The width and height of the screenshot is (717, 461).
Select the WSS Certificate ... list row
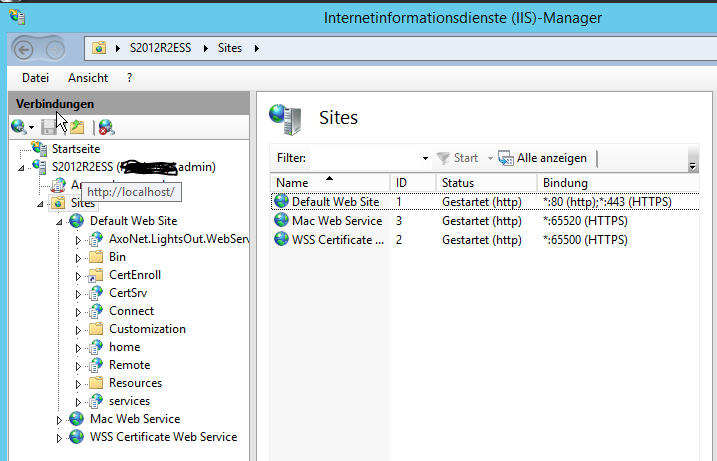pos(485,240)
